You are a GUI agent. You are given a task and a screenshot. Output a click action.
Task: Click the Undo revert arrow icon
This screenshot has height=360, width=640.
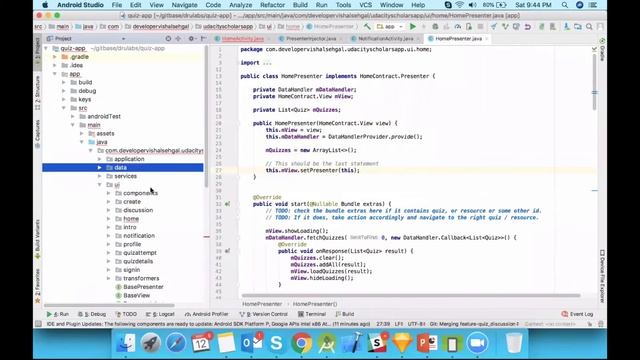[x=528, y=27]
